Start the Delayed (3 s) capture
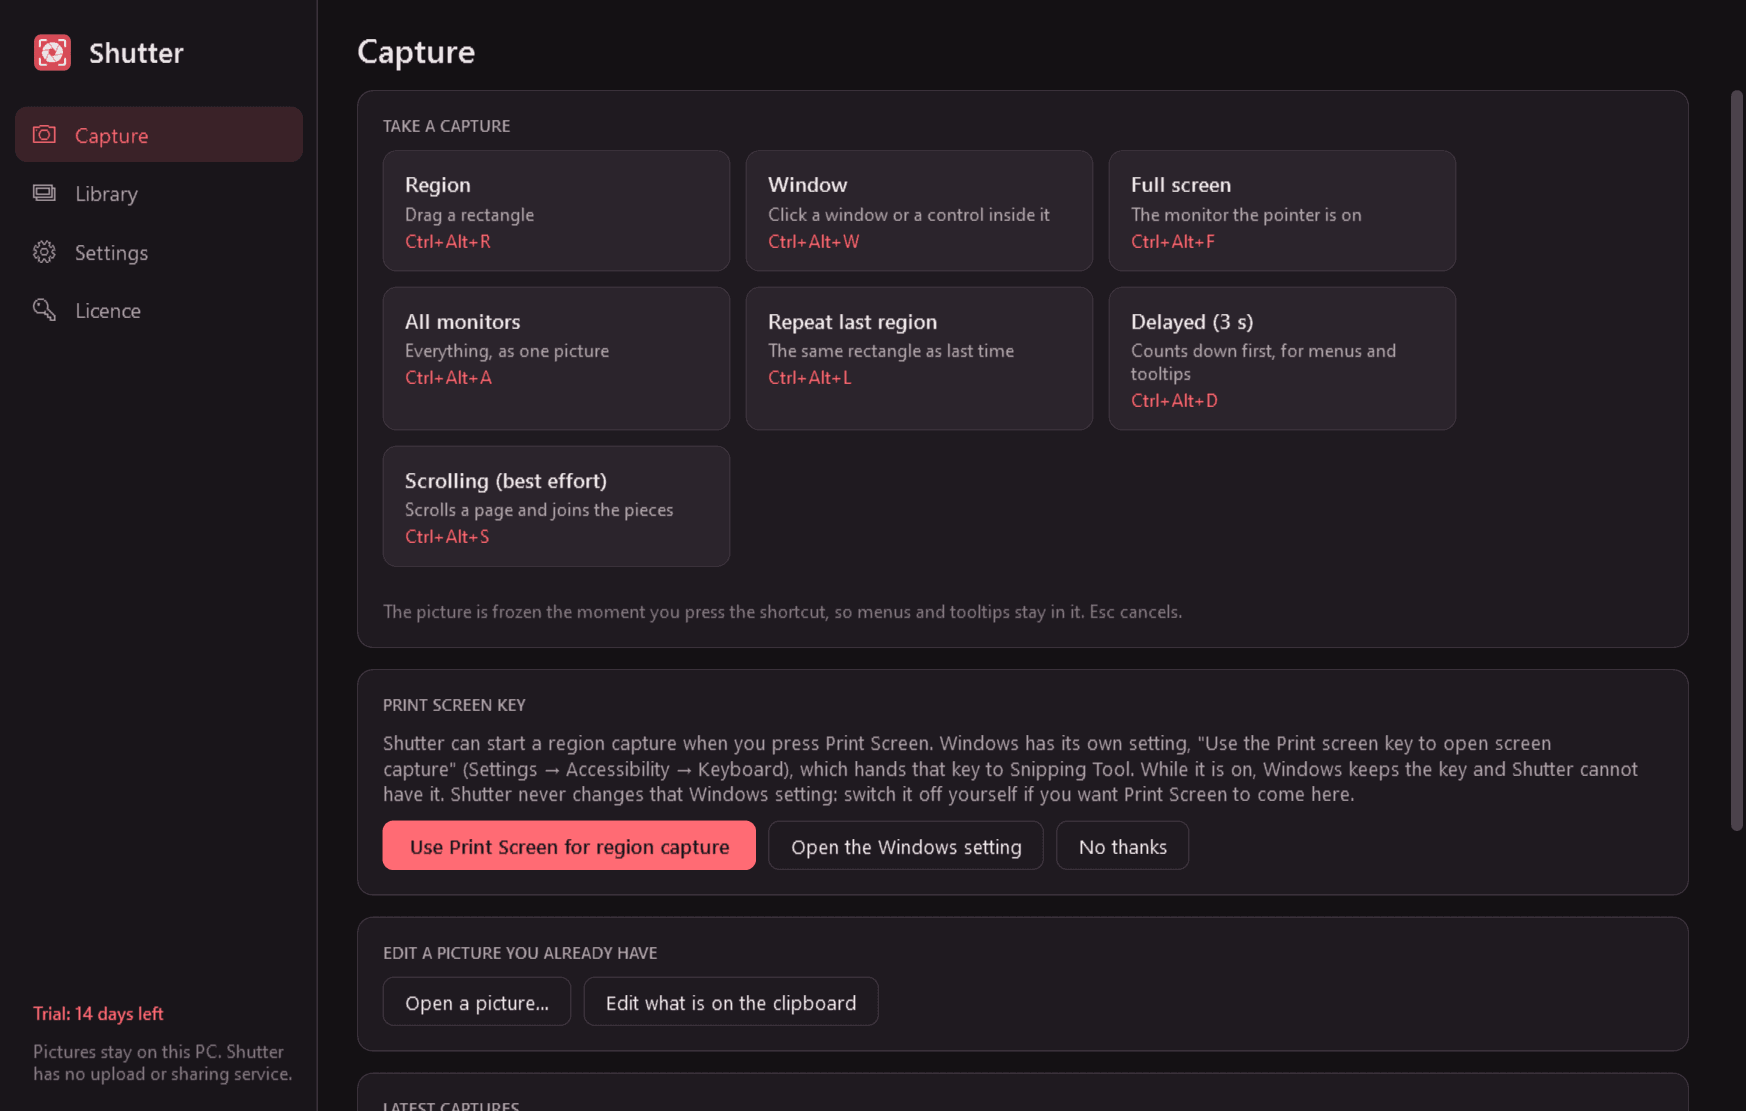This screenshot has height=1111, width=1746. pos(1282,358)
